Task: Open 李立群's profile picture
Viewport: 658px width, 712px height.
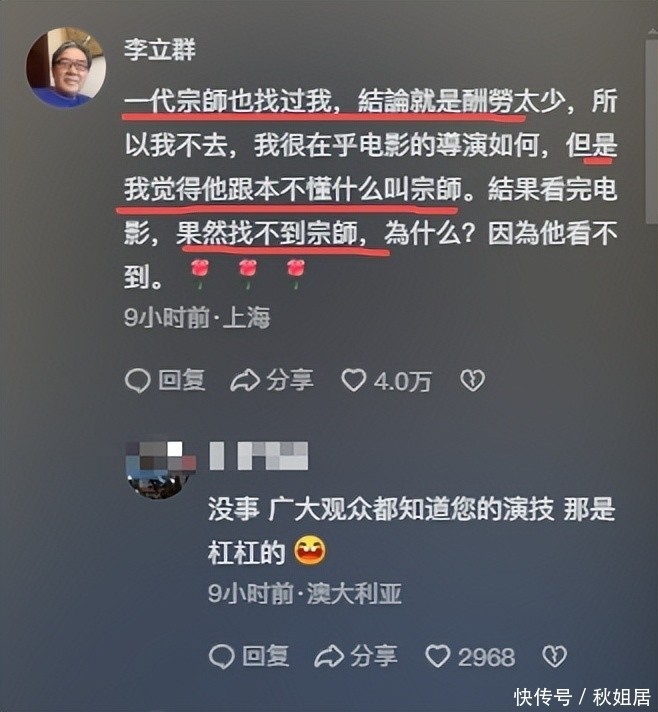Action: (x=66, y=67)
